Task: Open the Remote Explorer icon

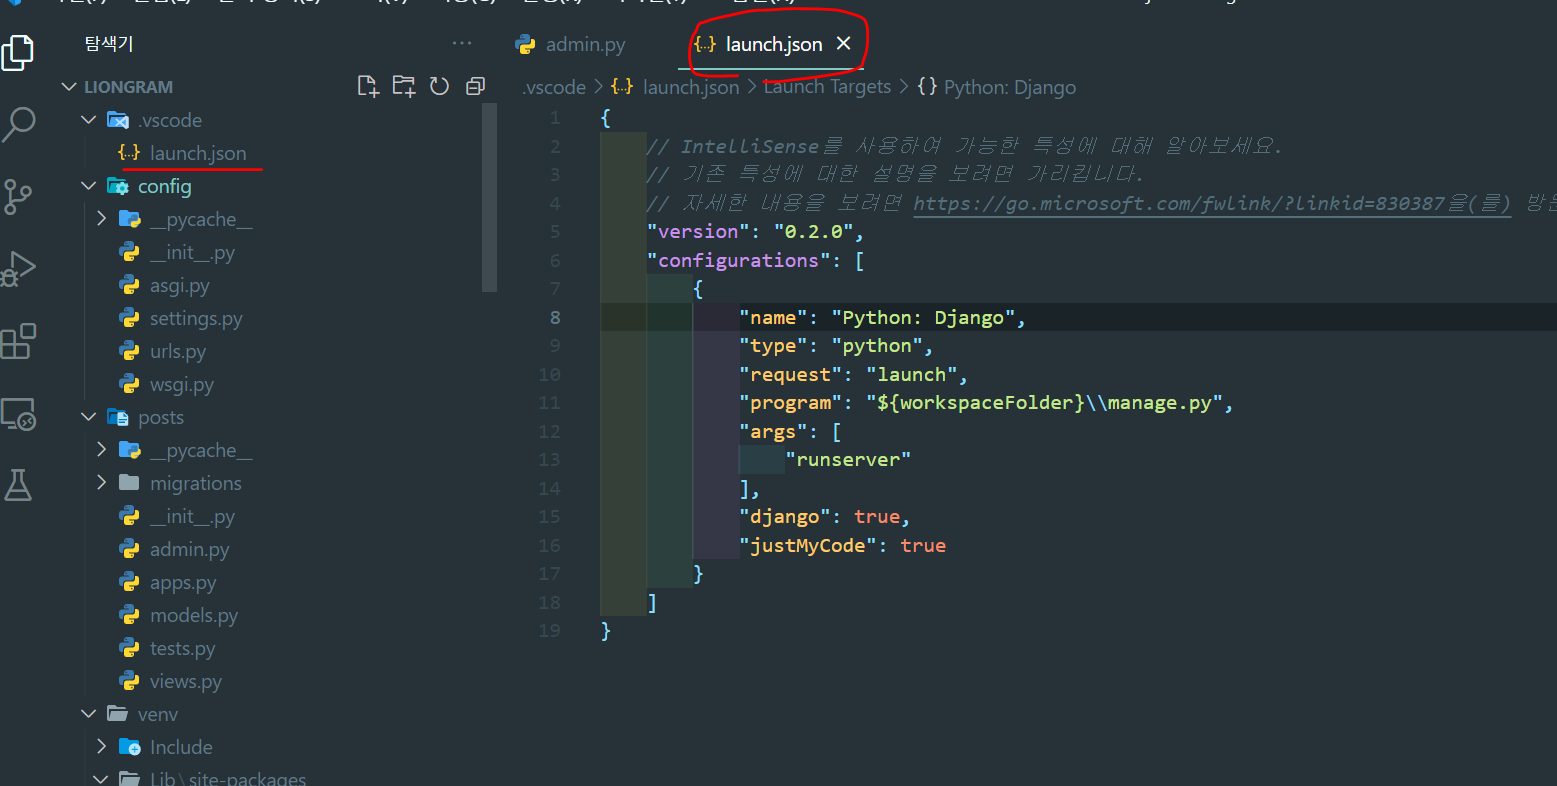Action: point(18,413)
